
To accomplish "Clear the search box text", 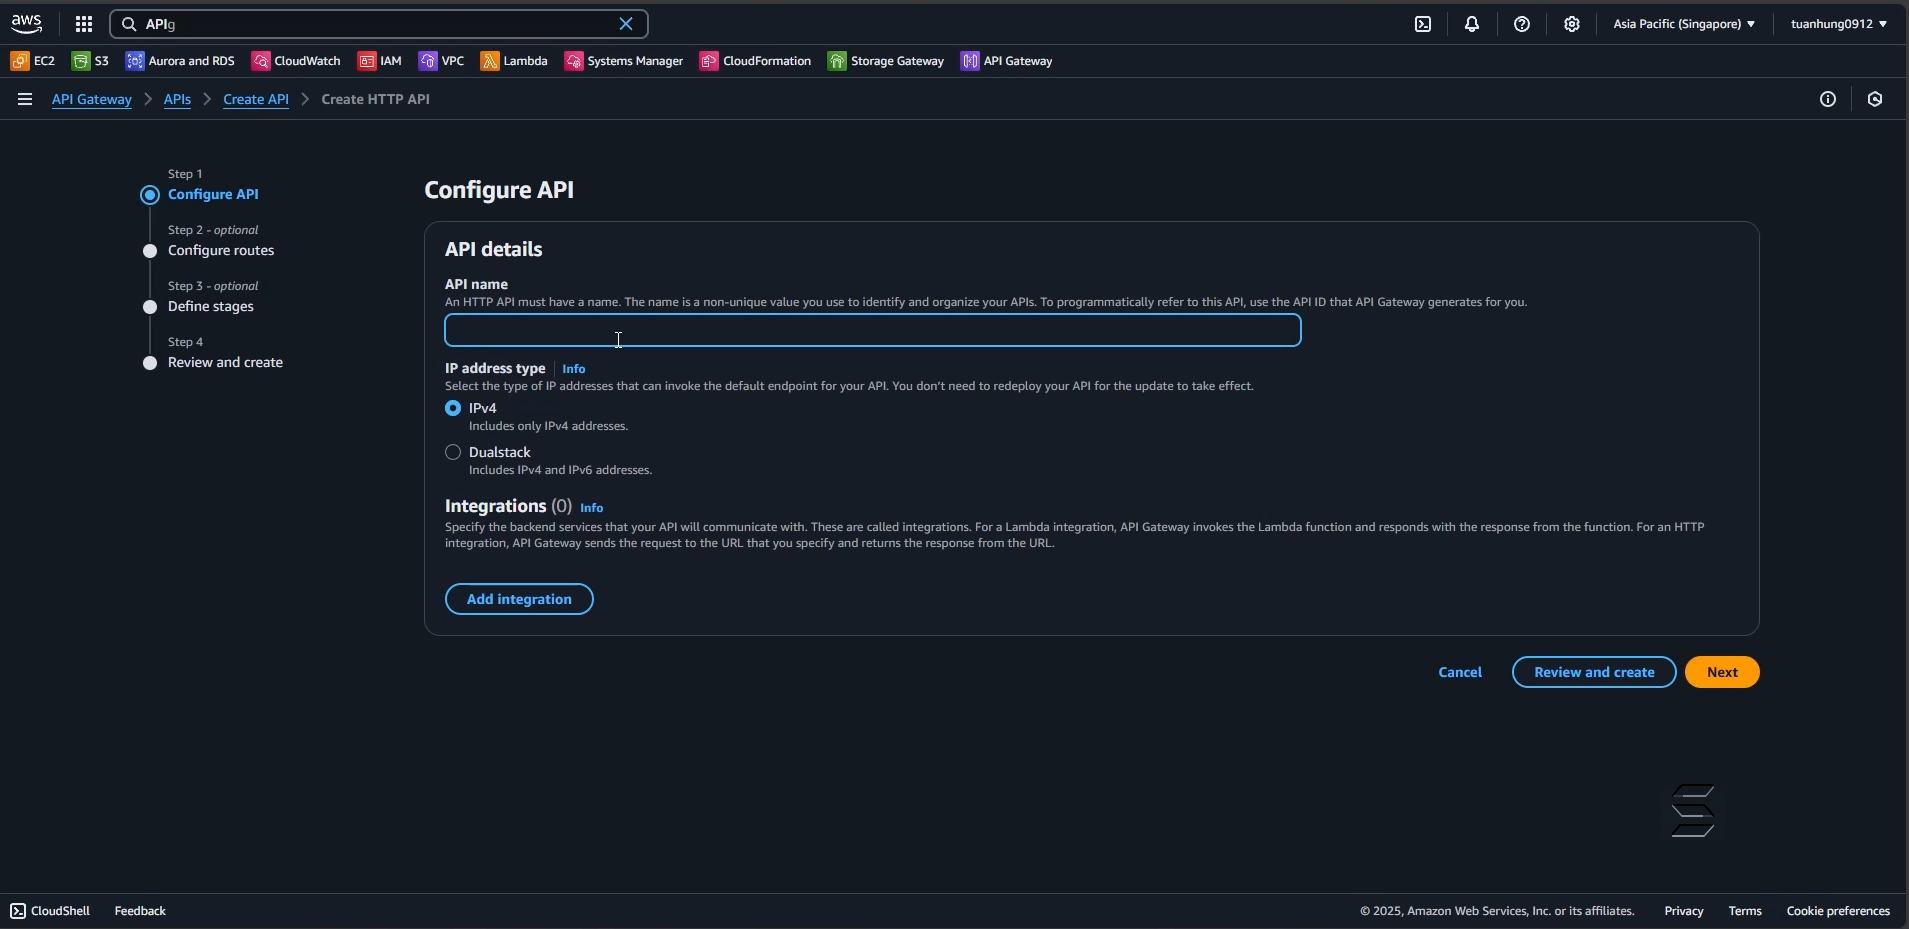I will pyautogui.click(x=626, y=24).
